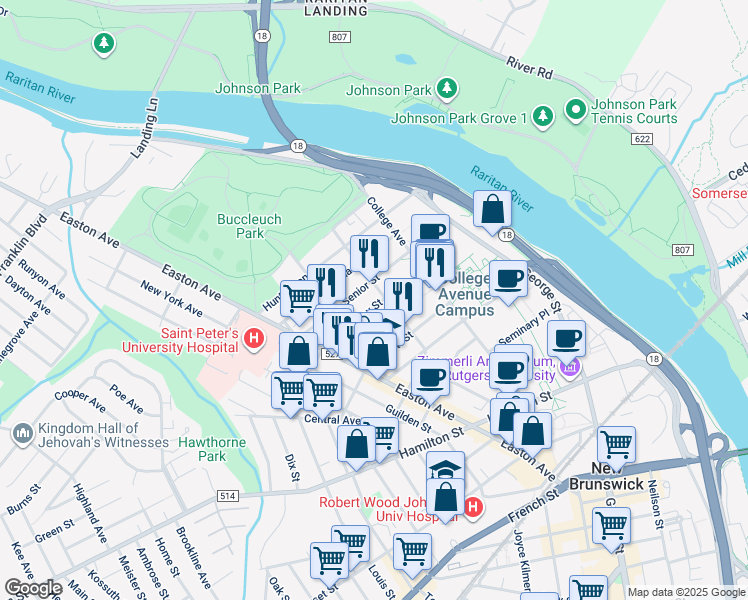Click the Hamilton St label

click(431, 443)
